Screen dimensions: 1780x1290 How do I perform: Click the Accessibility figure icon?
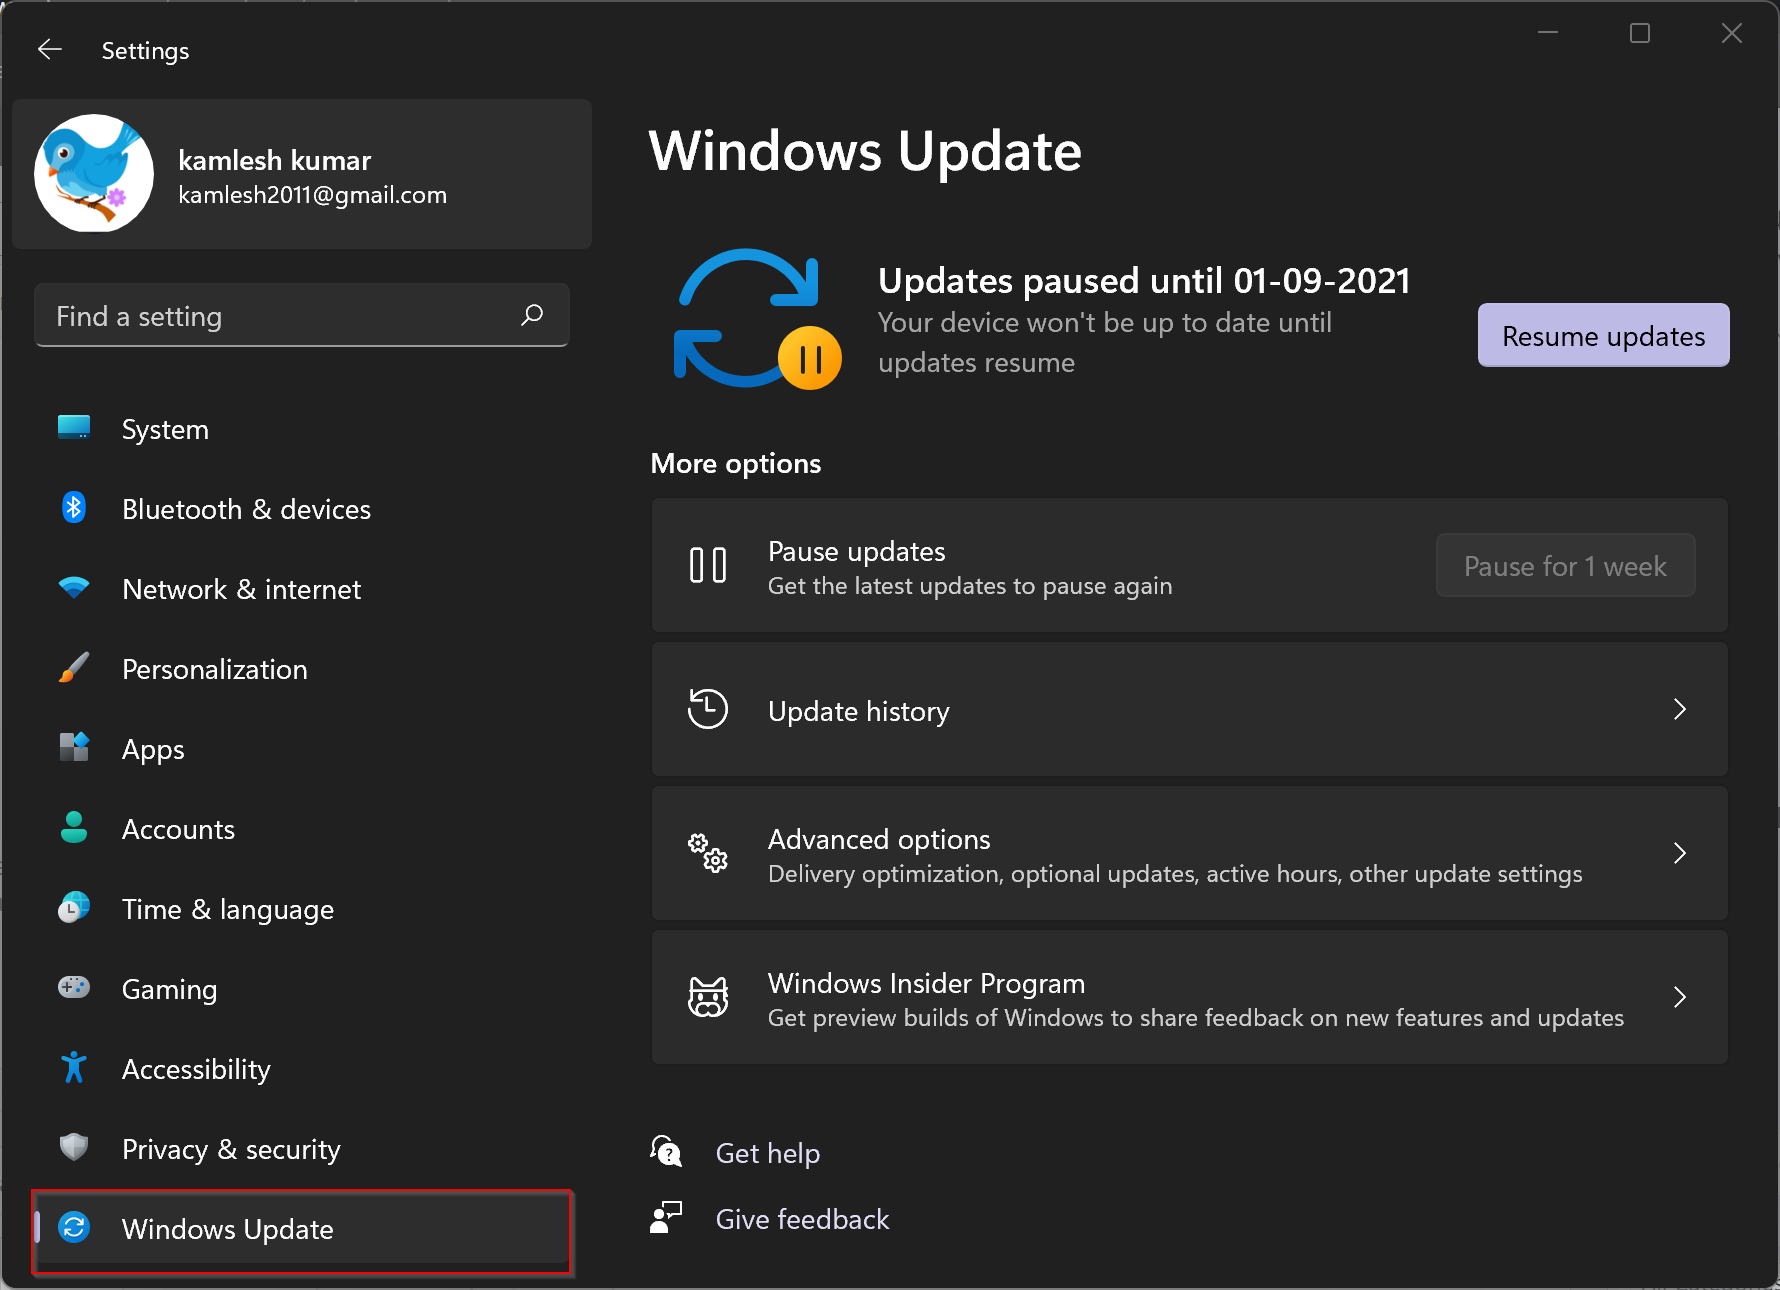74,1068
